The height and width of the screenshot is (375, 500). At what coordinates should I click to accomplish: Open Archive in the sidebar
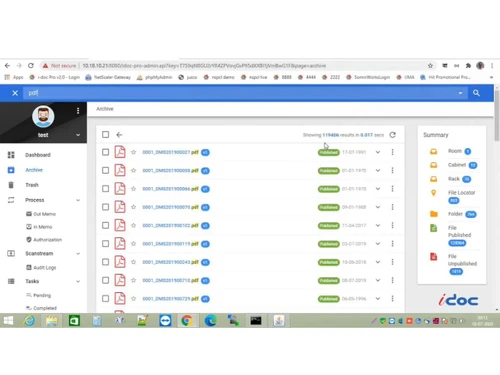pos(34,170)
